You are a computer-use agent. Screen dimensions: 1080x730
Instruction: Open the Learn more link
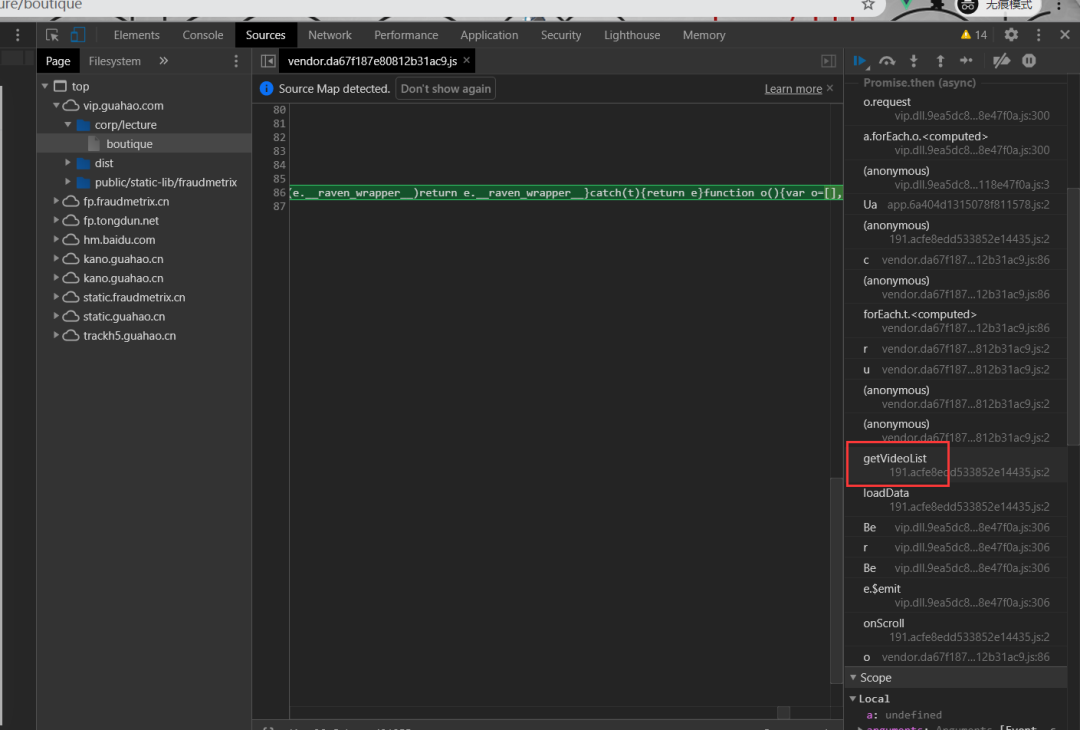(x=793, y=89)
